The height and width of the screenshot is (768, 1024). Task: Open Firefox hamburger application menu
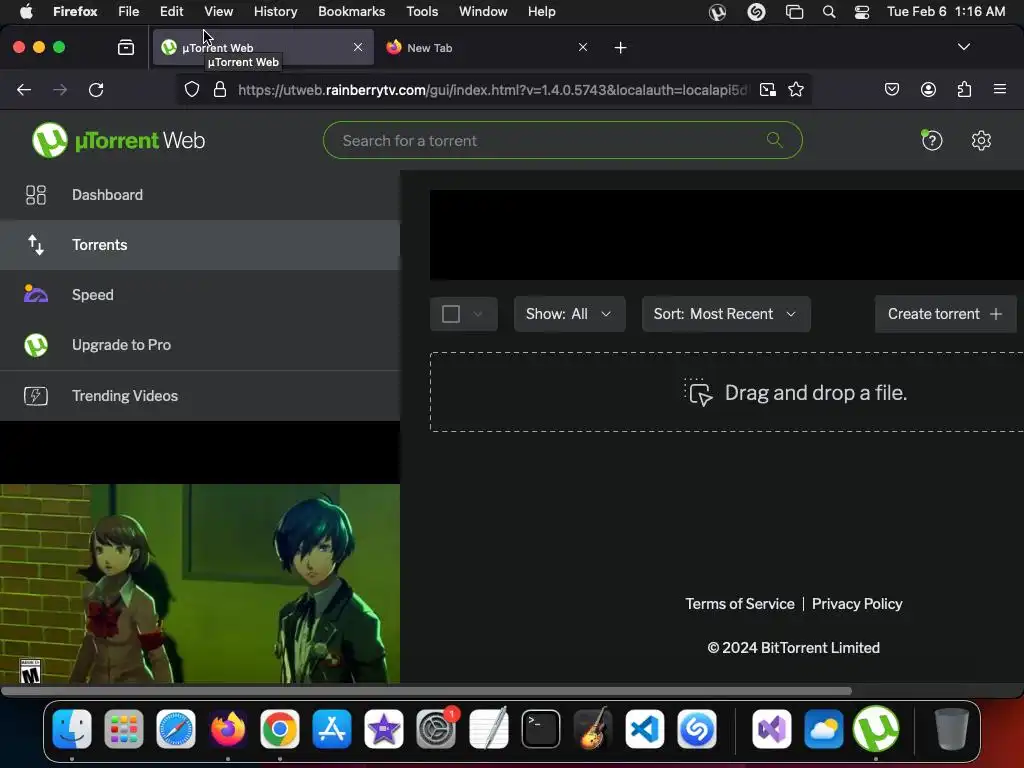(x=1000, y=89)
